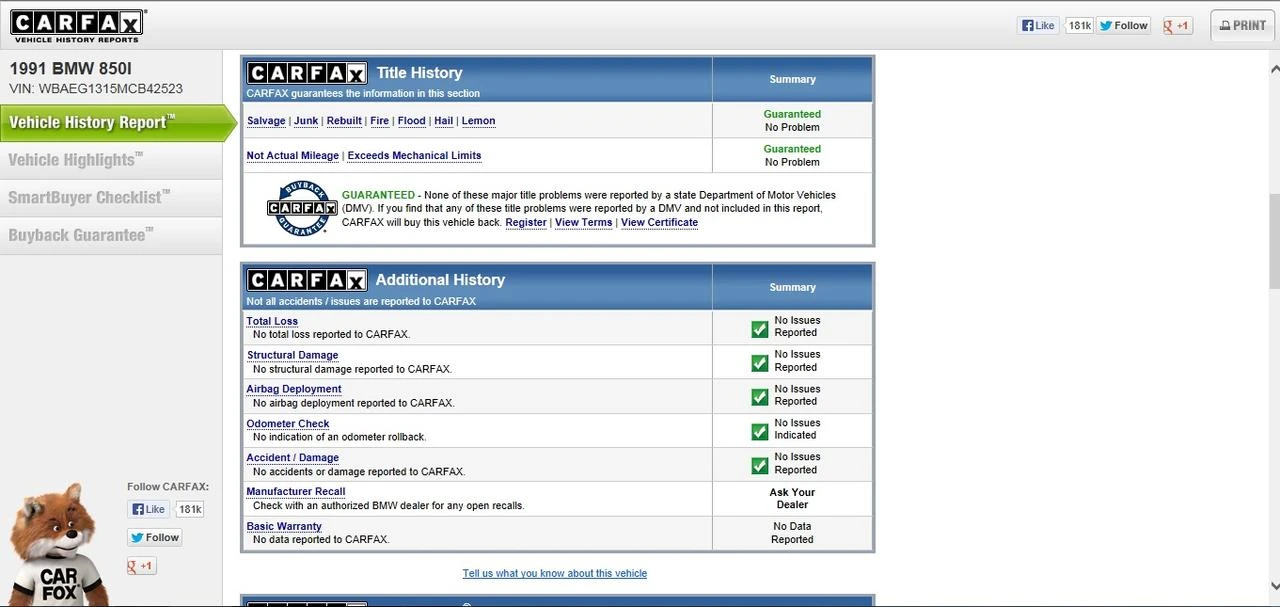Open the Odometer Check link
The width and height of the screenshot is (1280, 607).
288,424
